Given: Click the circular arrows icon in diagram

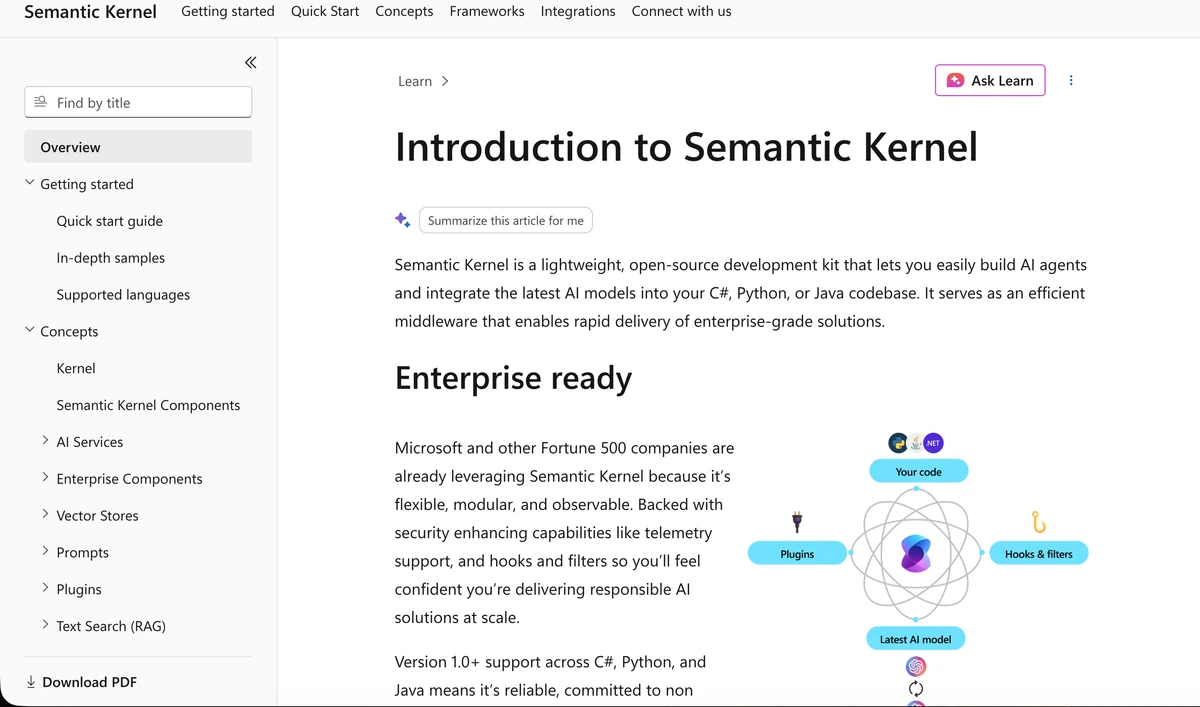Looking at the screenshot, I should [916, 689].
